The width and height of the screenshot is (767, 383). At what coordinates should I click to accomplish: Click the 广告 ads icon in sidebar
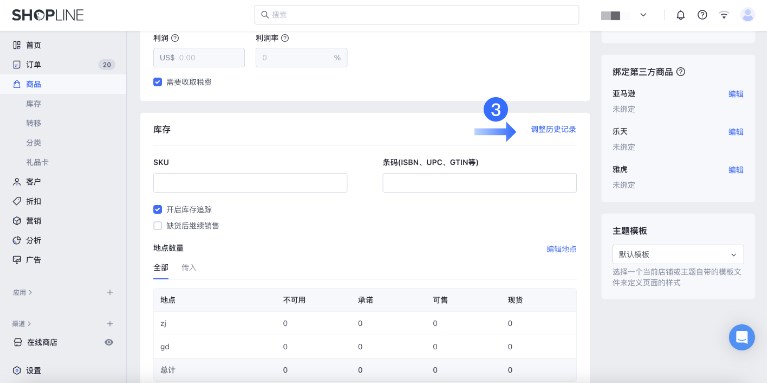tap(17, 260)
